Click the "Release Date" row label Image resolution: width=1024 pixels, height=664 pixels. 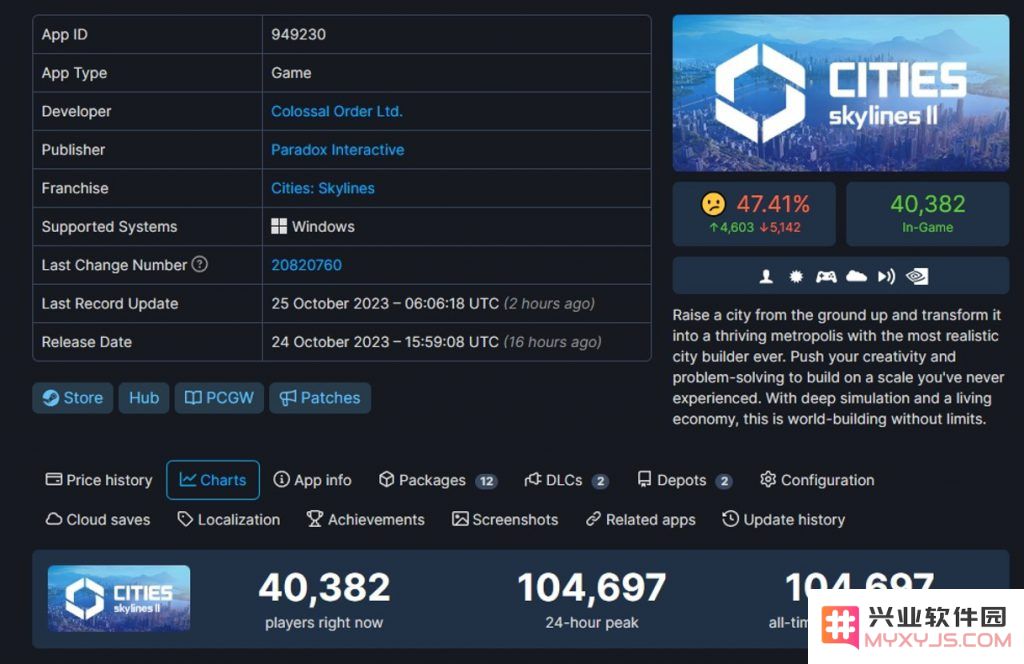87,342
